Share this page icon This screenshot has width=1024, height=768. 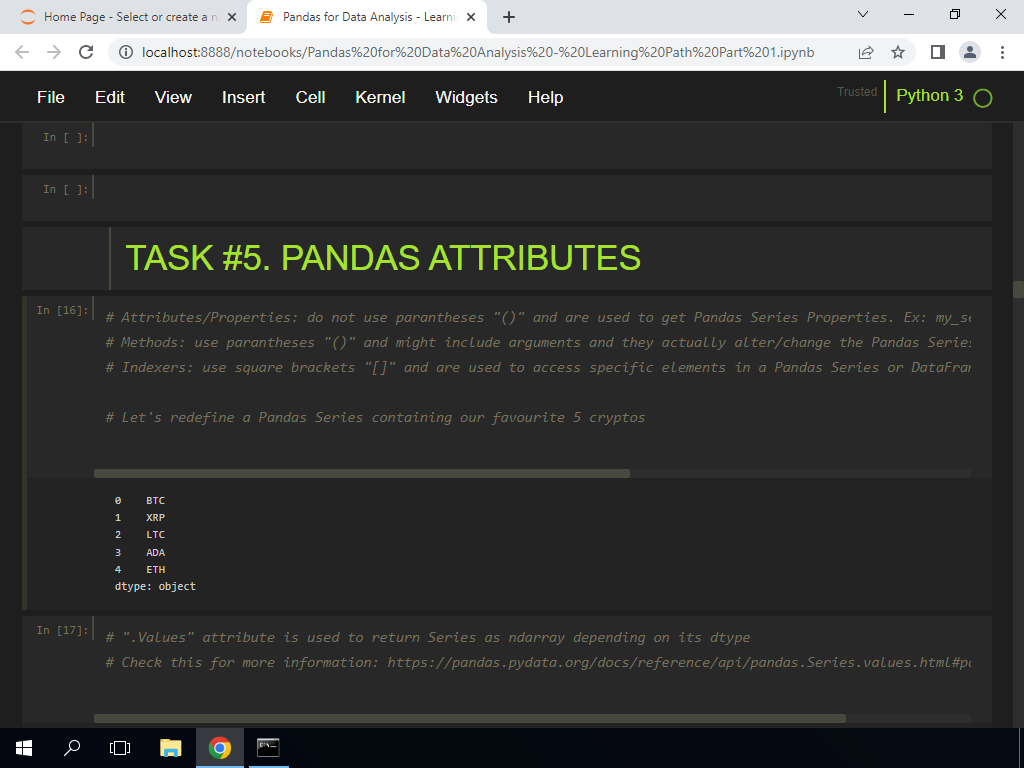click(x=866, y=52)
